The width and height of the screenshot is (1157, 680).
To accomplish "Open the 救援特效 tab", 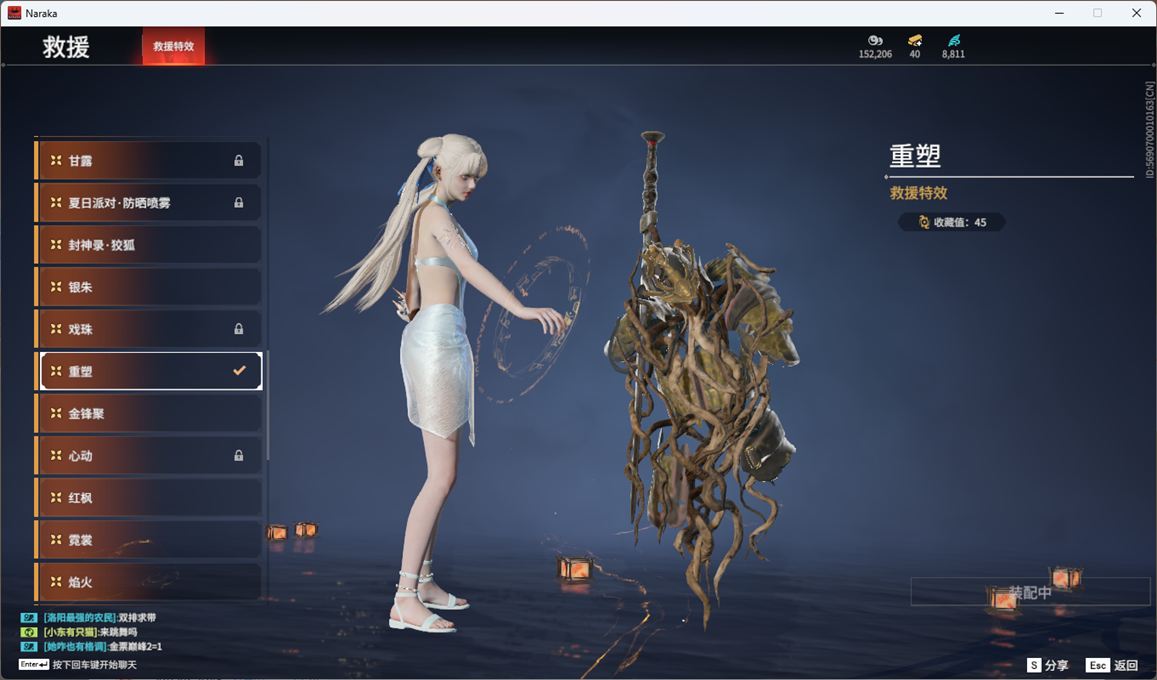I will point(173,46).
